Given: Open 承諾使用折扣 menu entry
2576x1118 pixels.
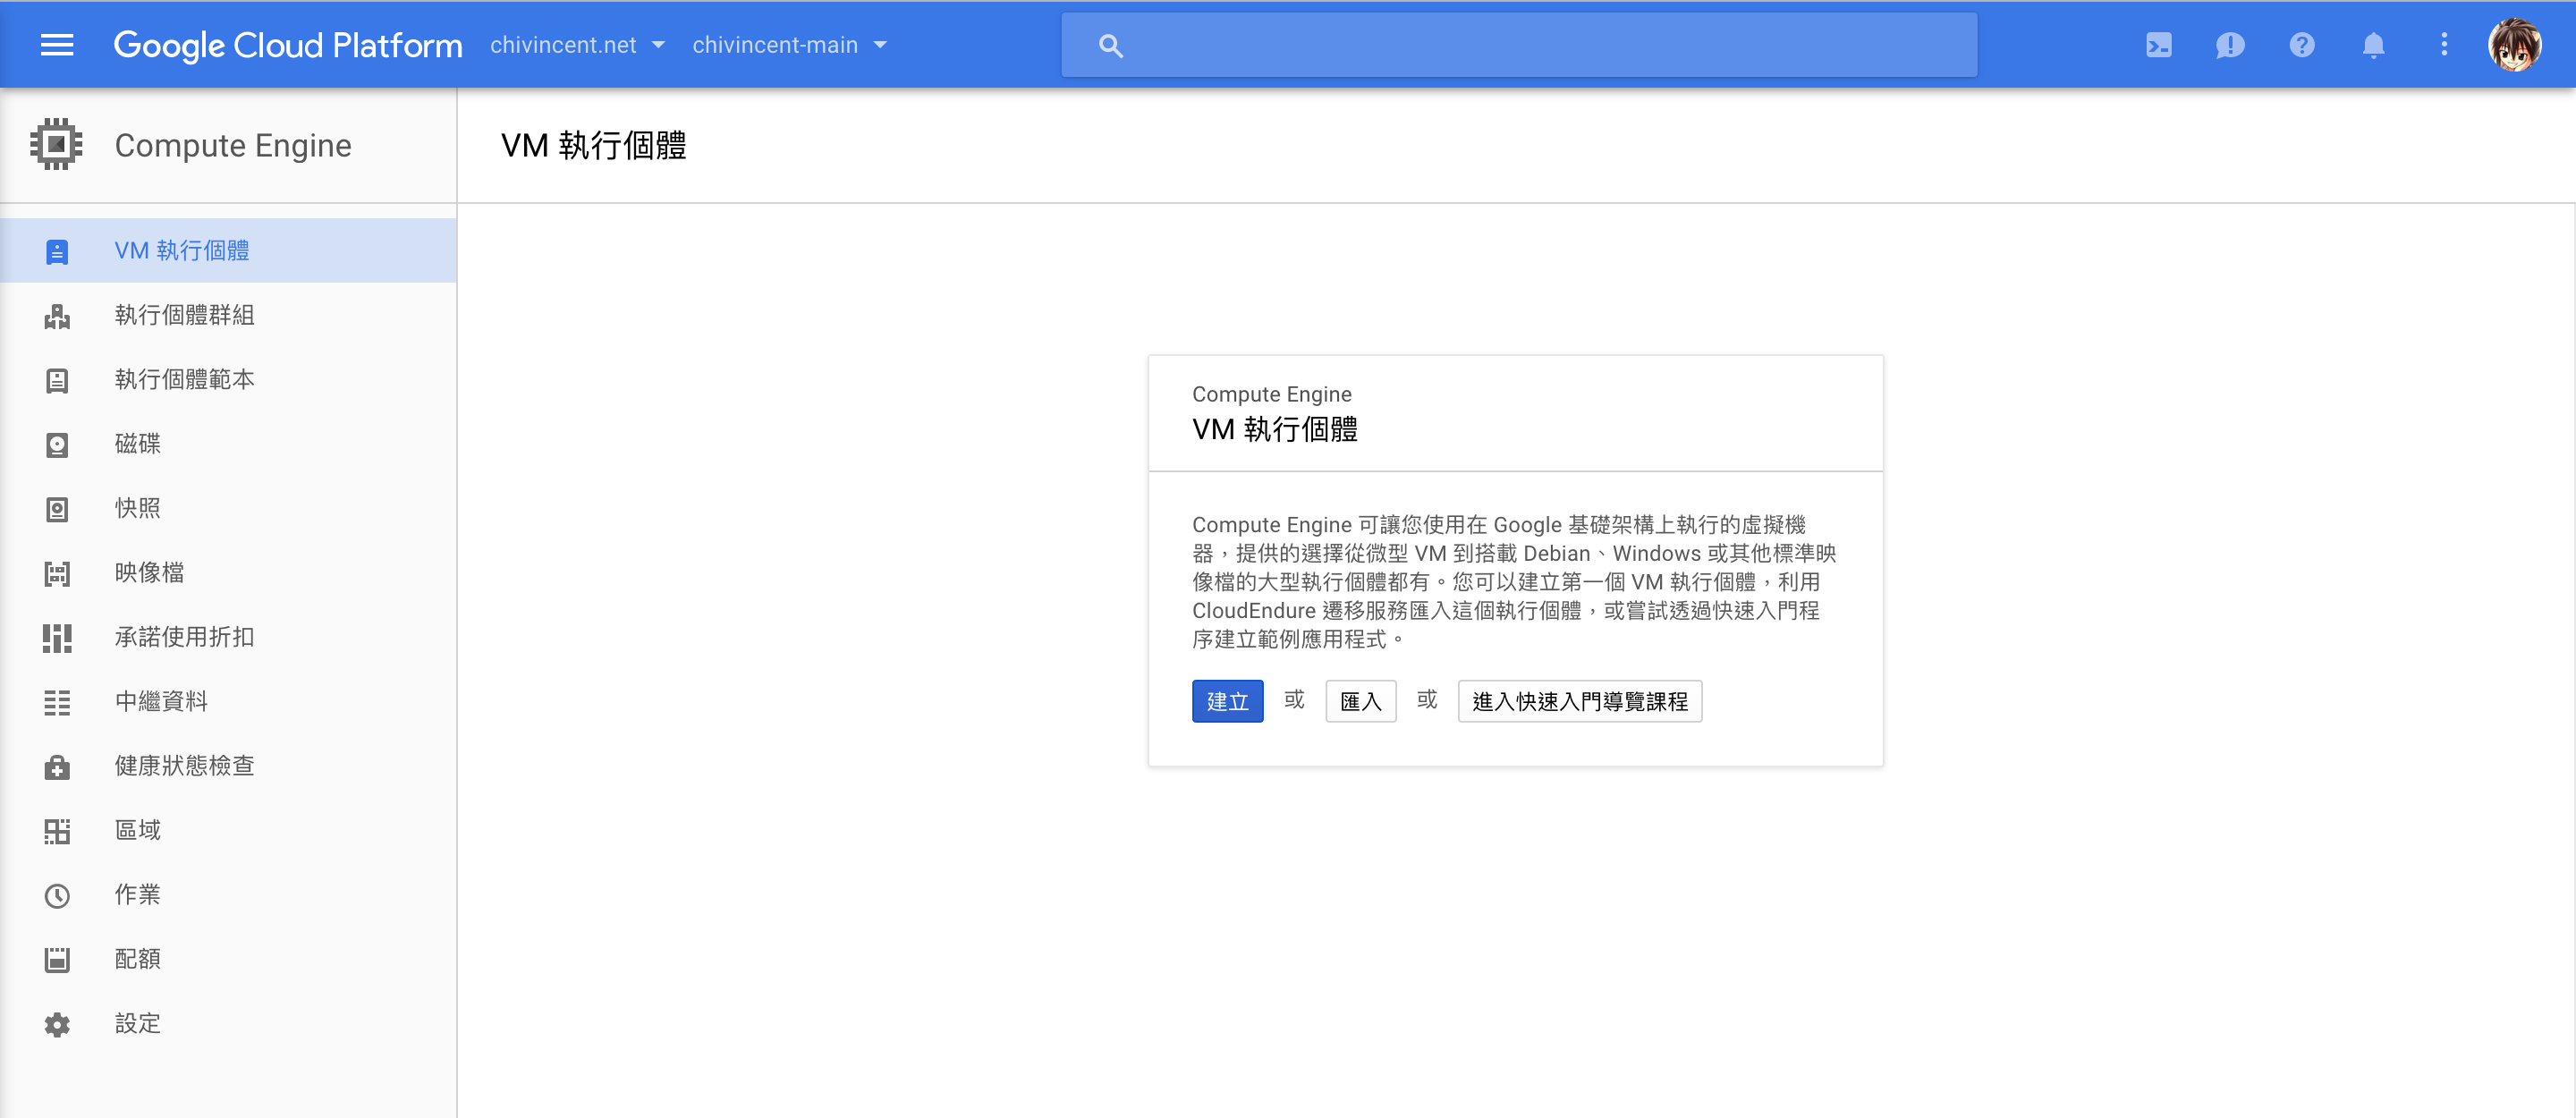Looking at the screenshot, I should [228, 638].
